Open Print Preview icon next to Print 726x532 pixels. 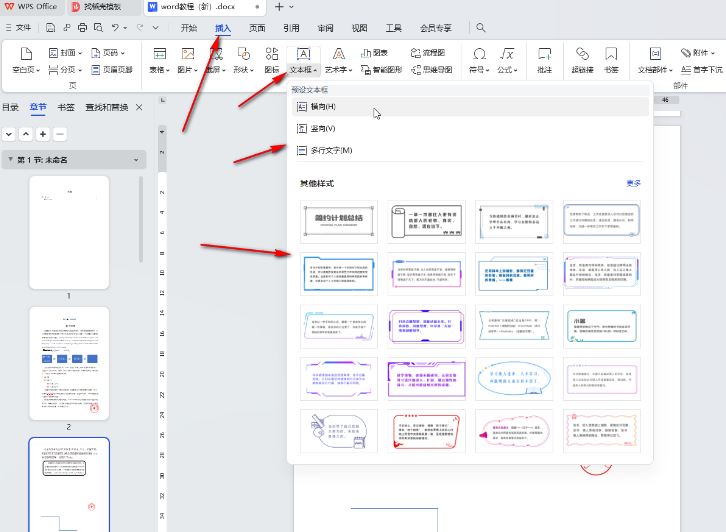pos(98,28)
